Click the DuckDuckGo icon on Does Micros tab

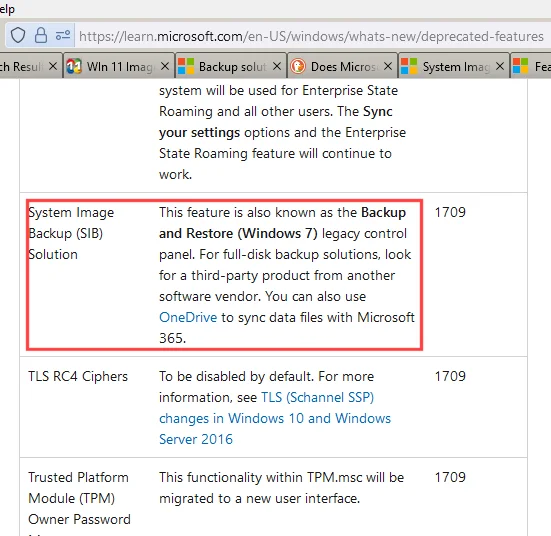[x=298, y=66]
